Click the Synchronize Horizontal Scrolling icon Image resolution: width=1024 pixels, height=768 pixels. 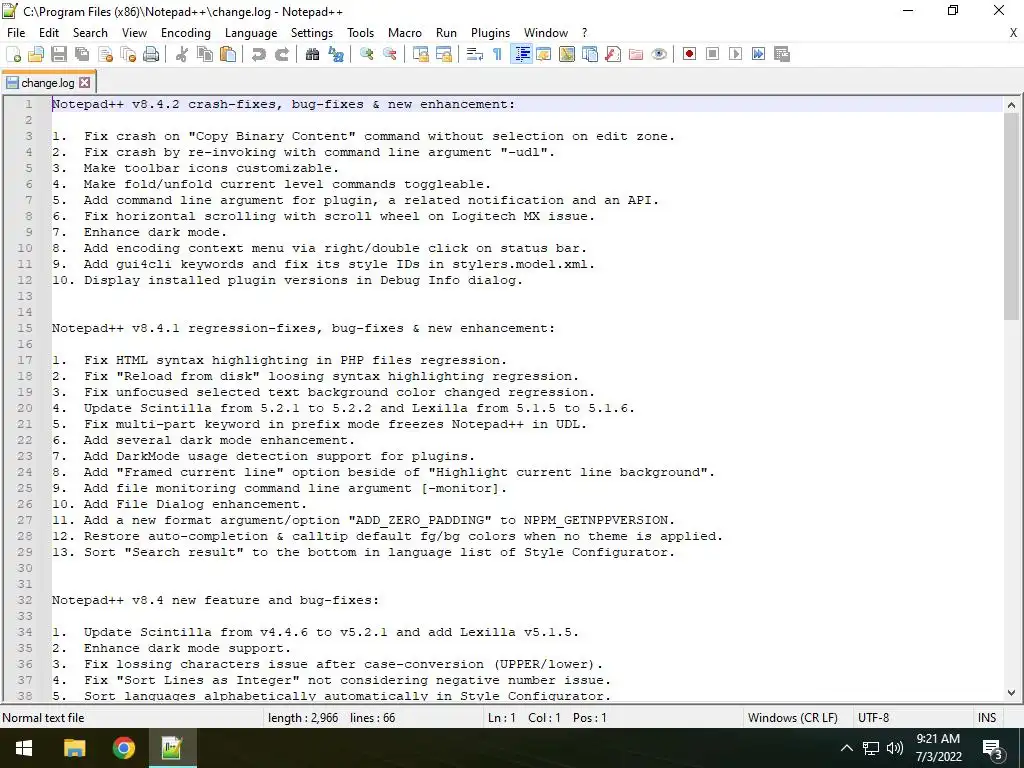coord(444,54)
